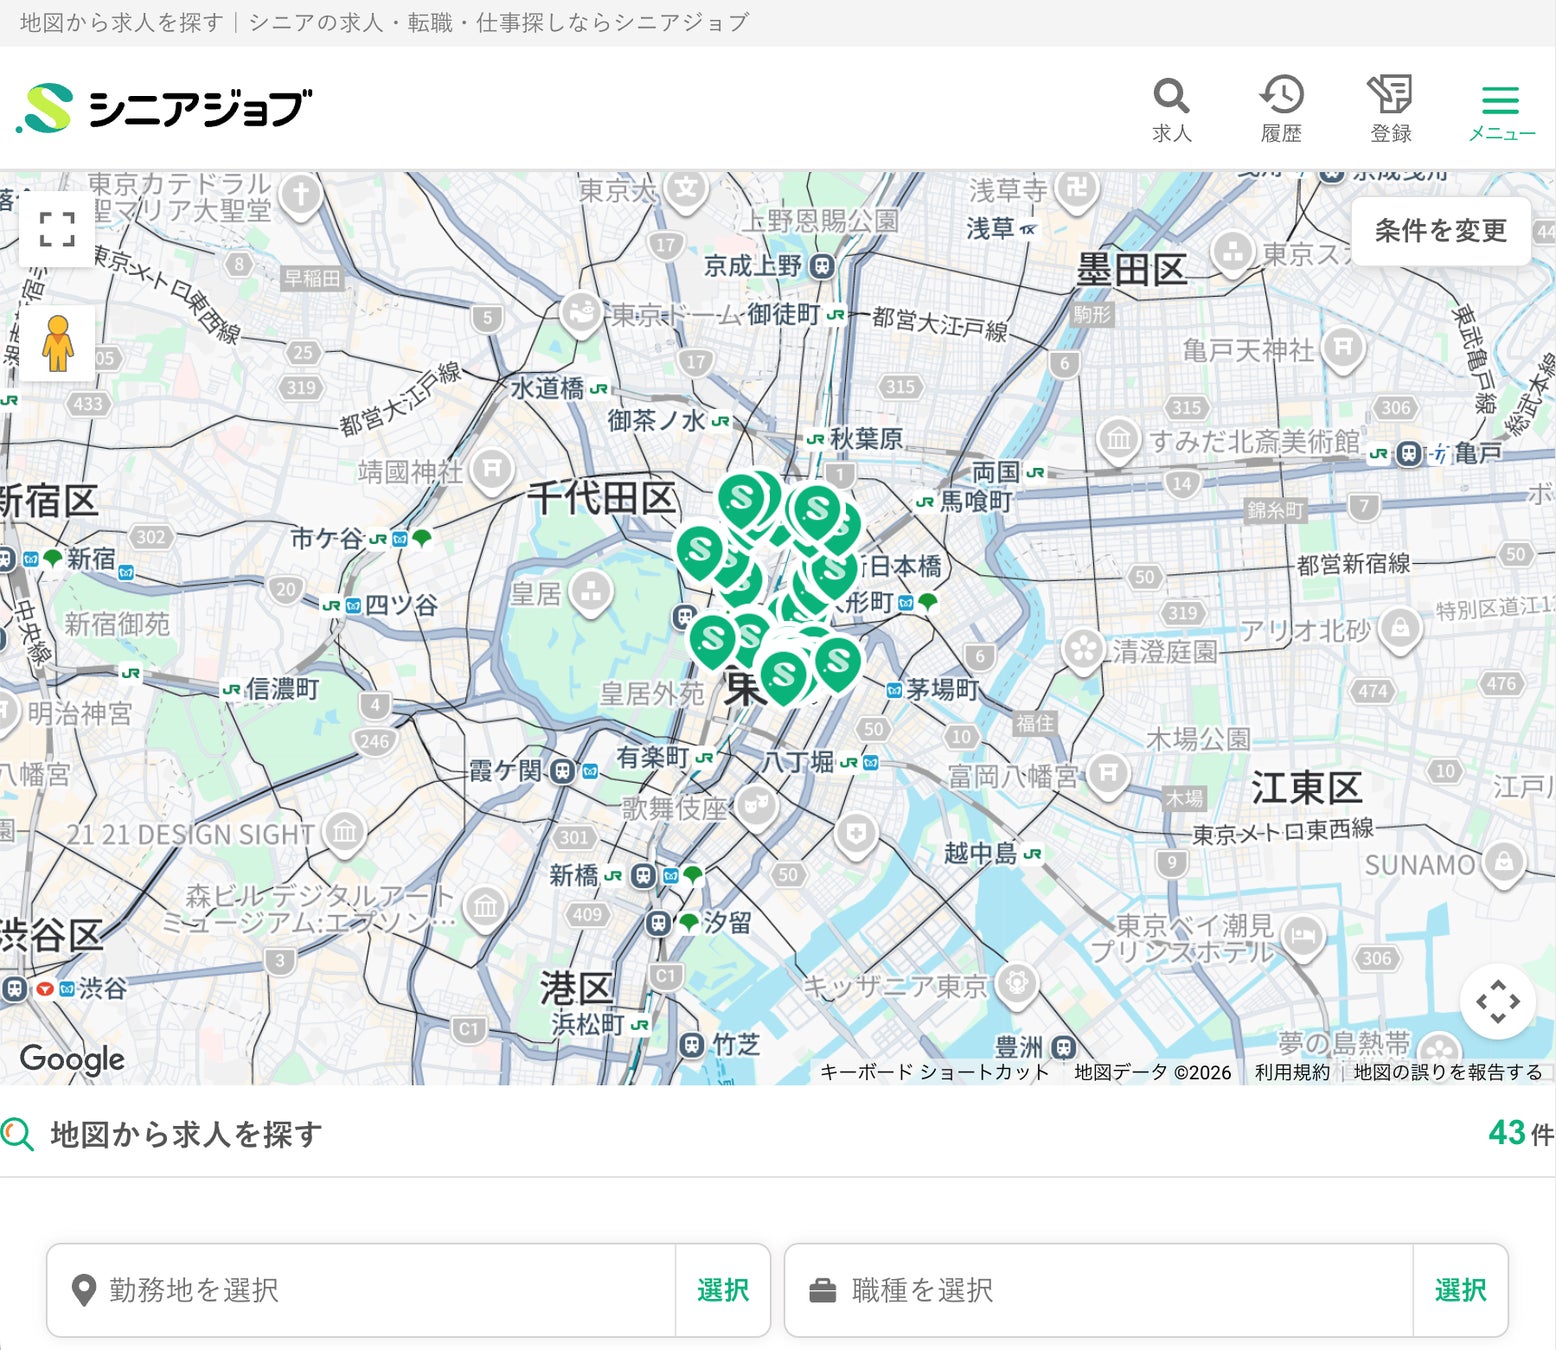This screenshot has width=1556, height=1350.
Task: Click the 43件 result count
Action: click(x=1521, y=1133)
